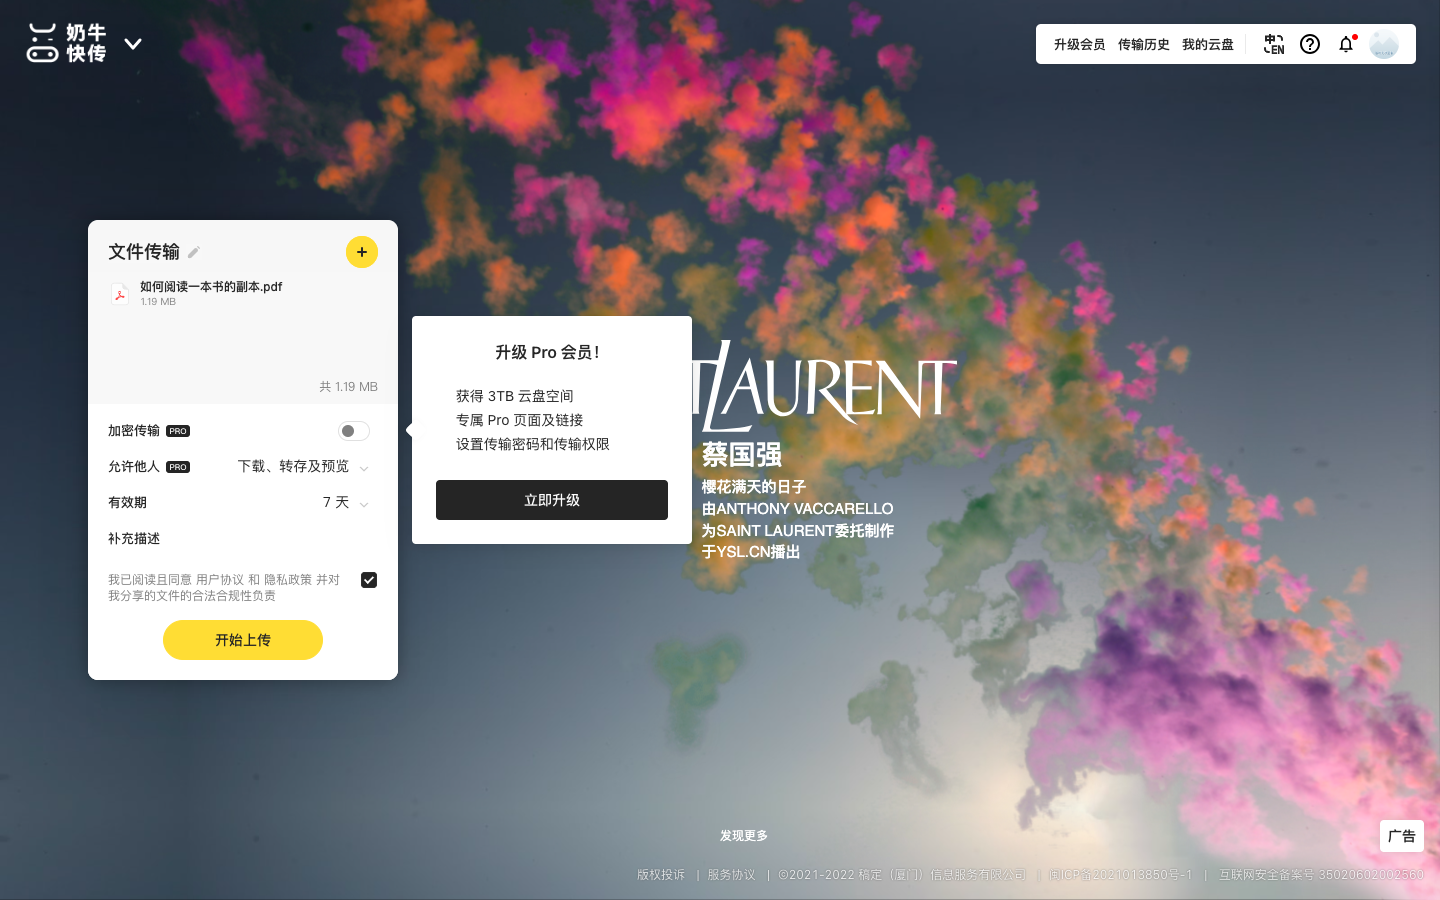Open the notifications bell

tap(1346, 44)
